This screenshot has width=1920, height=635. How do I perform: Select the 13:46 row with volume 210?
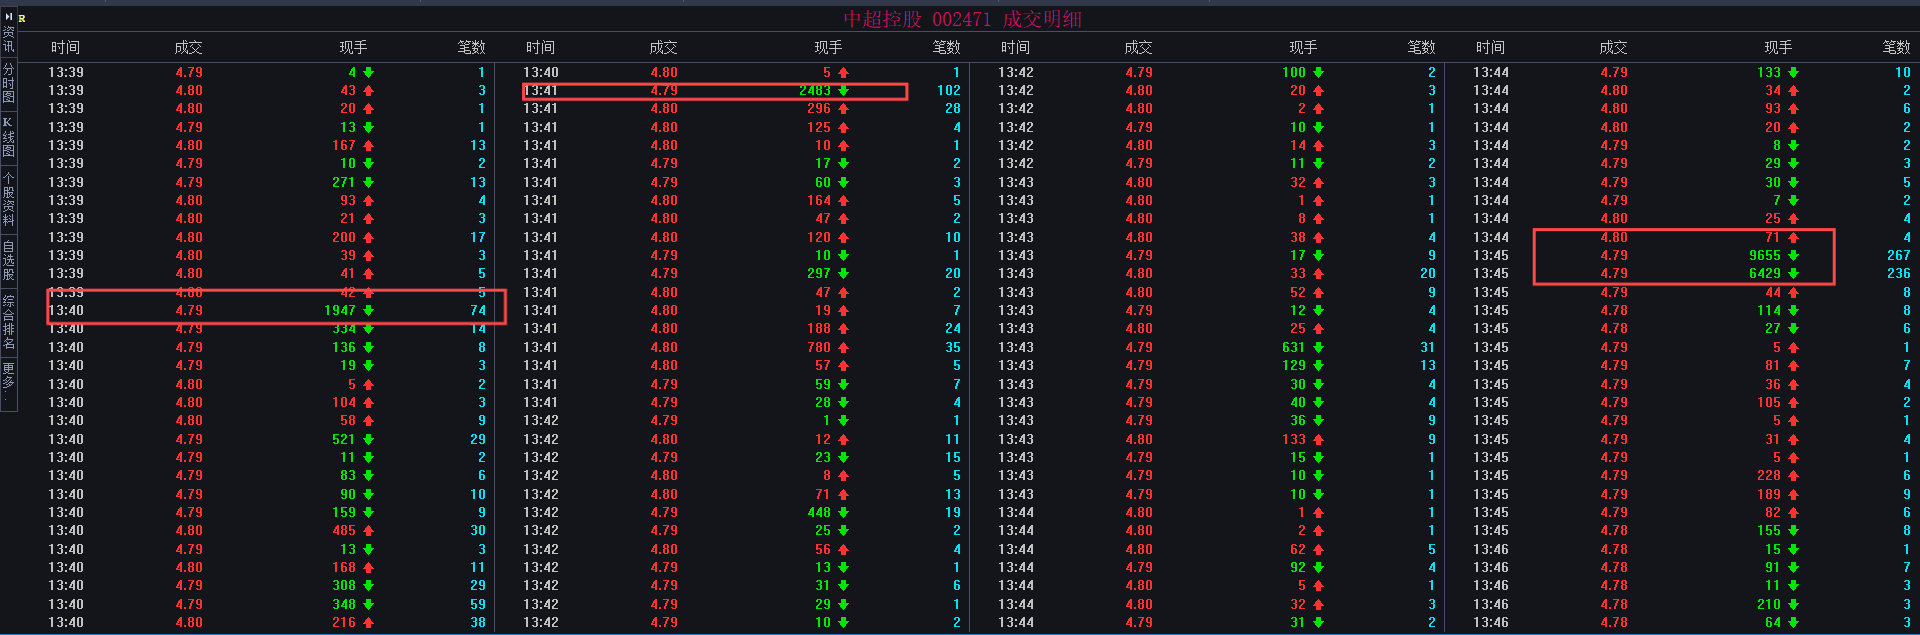pos(1692,604)
